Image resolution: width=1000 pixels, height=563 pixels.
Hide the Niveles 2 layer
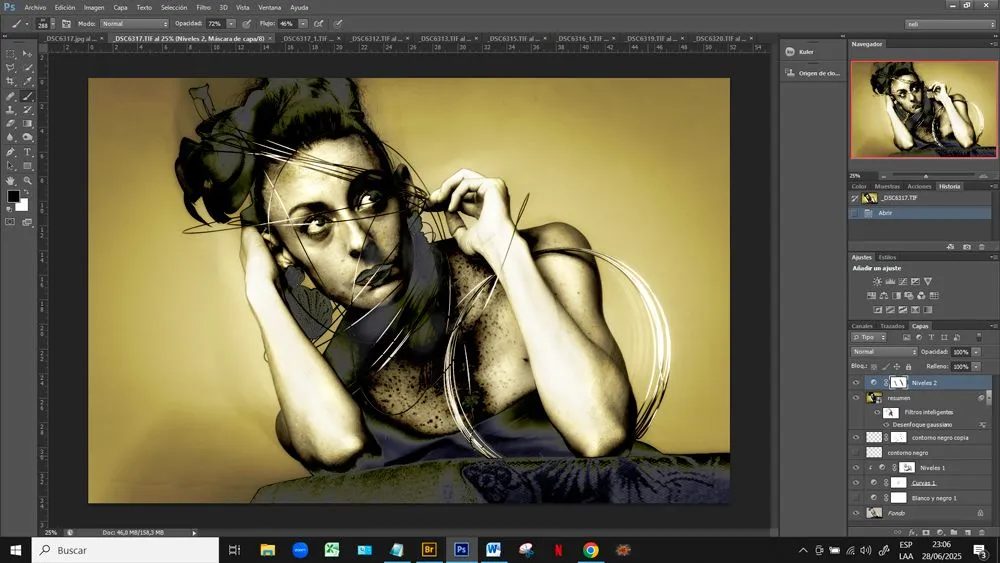(x=856, y=383)
